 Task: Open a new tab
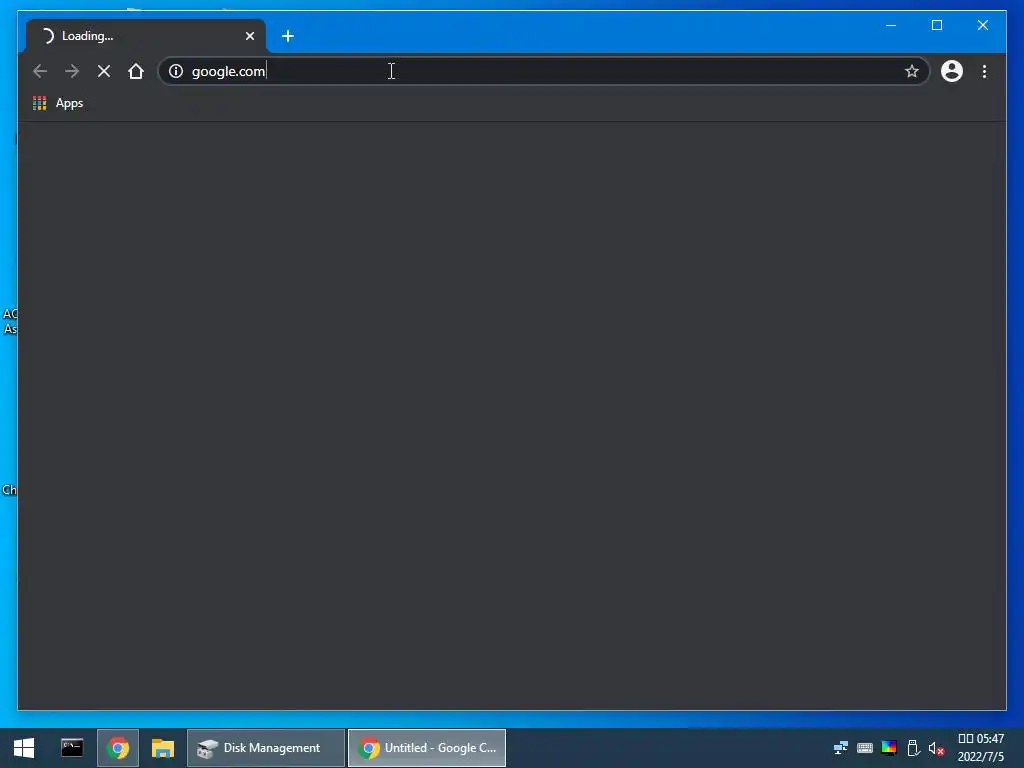click(x=287, y=36)
